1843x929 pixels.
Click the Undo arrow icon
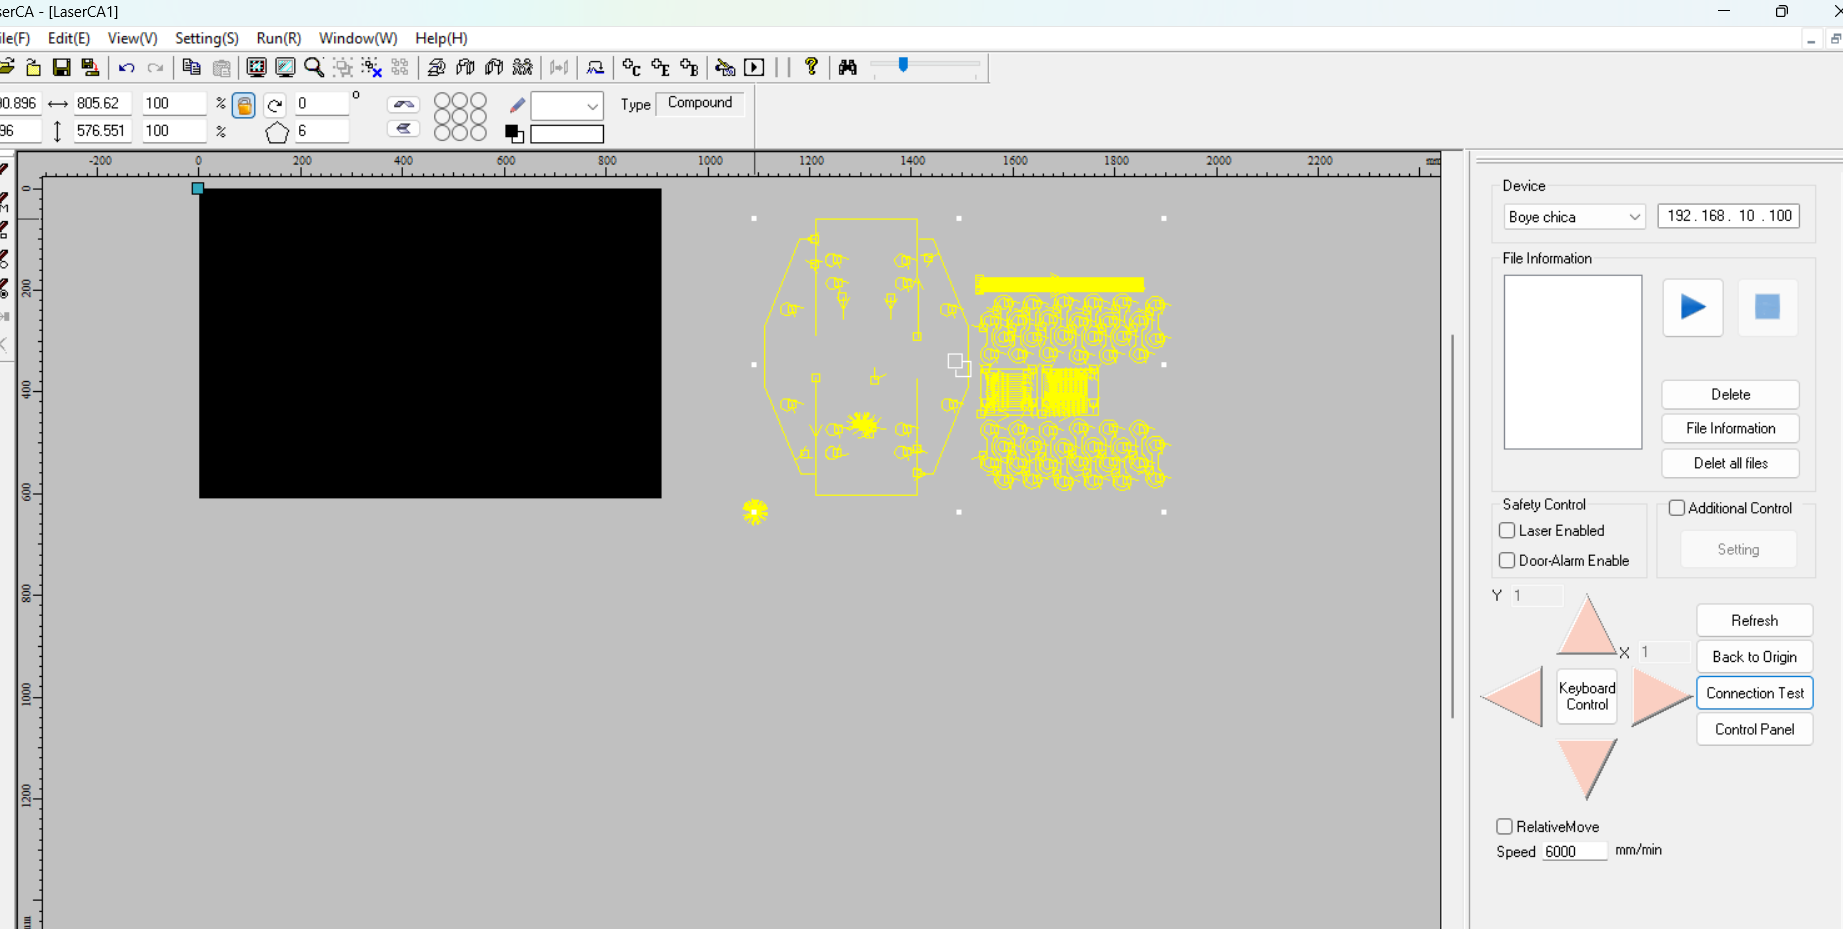126,68
